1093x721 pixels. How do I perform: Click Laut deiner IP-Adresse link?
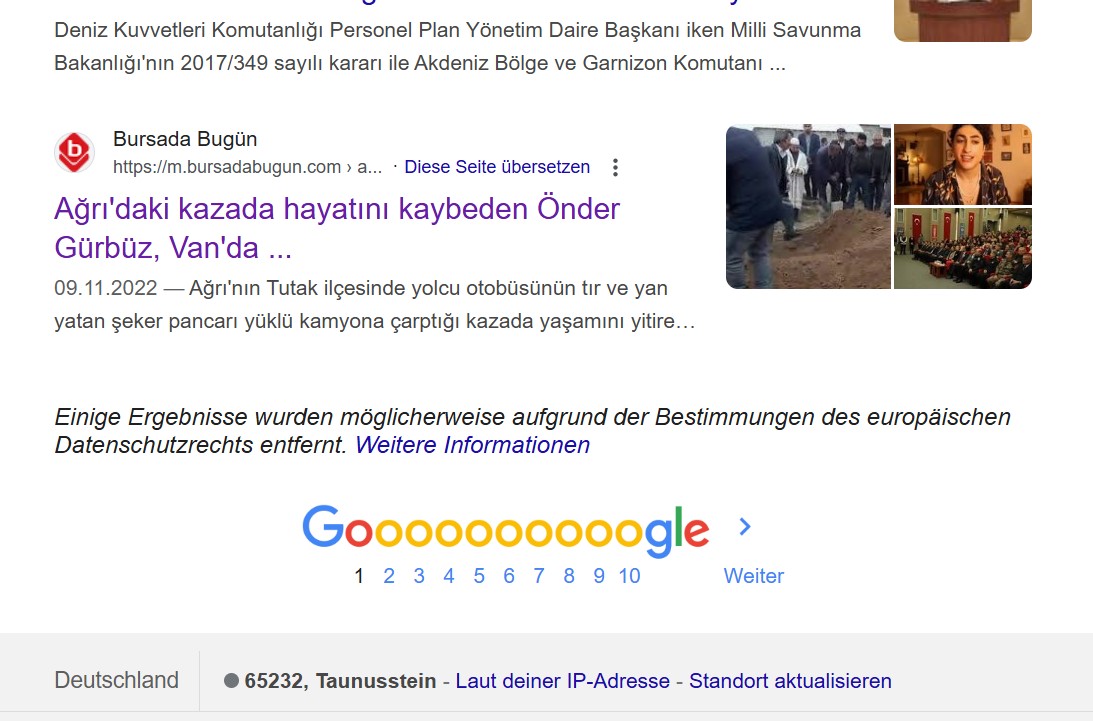tap(563, 681)
